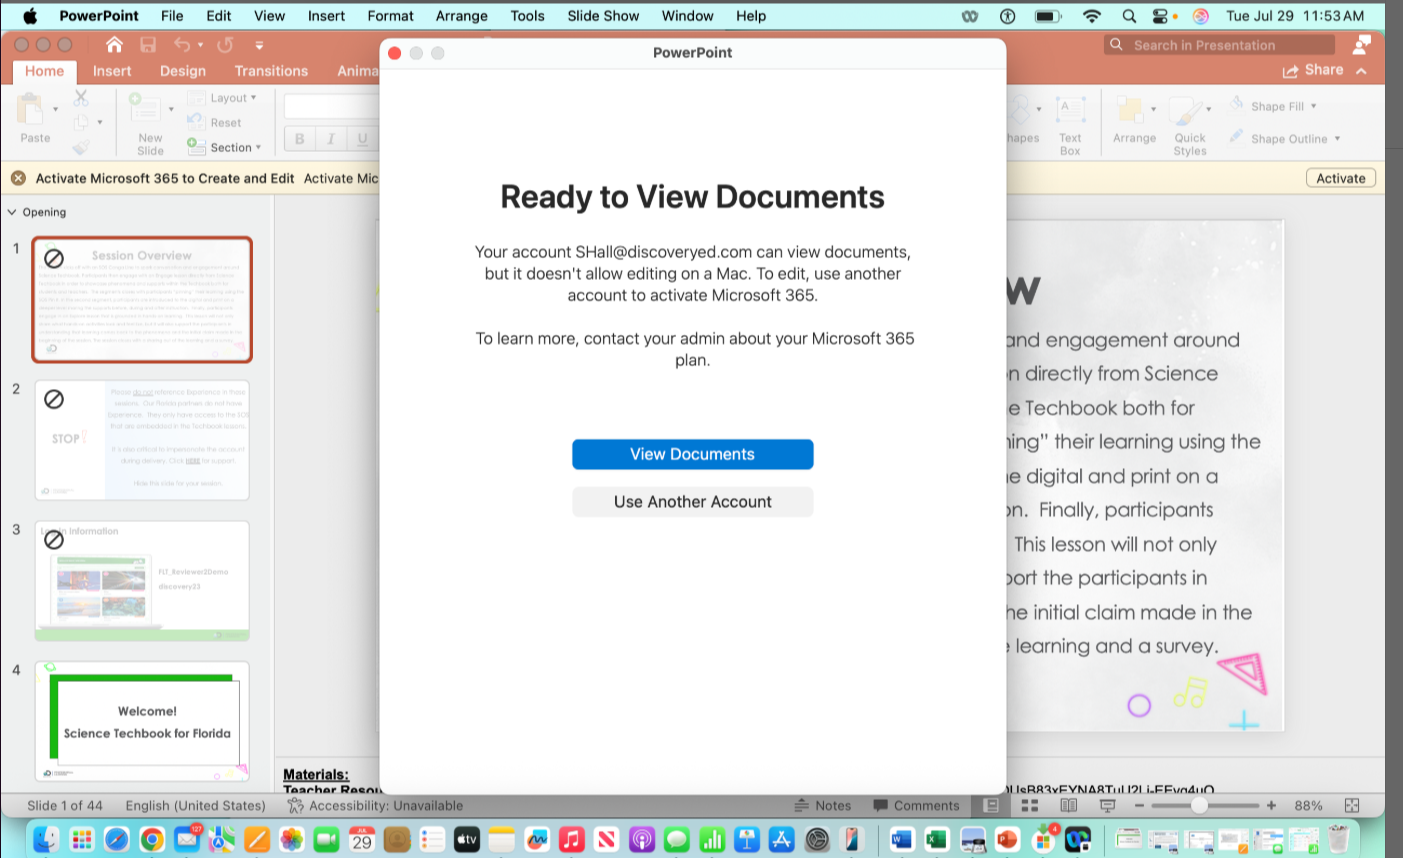This screenshot has height=858, width=1403.
Task: Click the Activate button in the banner
Action: (1341, 178)
